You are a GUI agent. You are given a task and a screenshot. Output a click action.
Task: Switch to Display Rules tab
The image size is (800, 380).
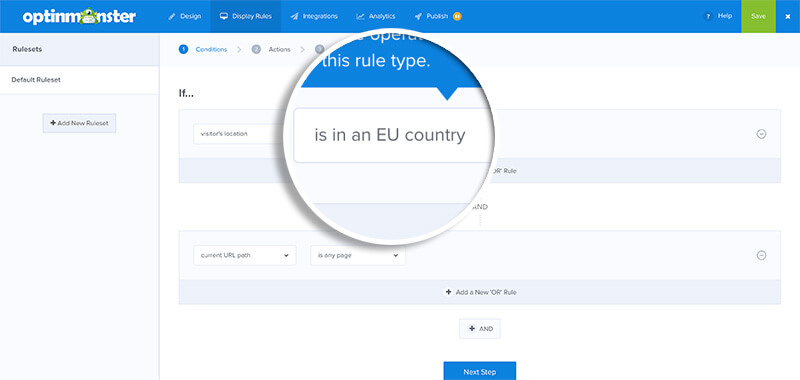tap(245, 16)
